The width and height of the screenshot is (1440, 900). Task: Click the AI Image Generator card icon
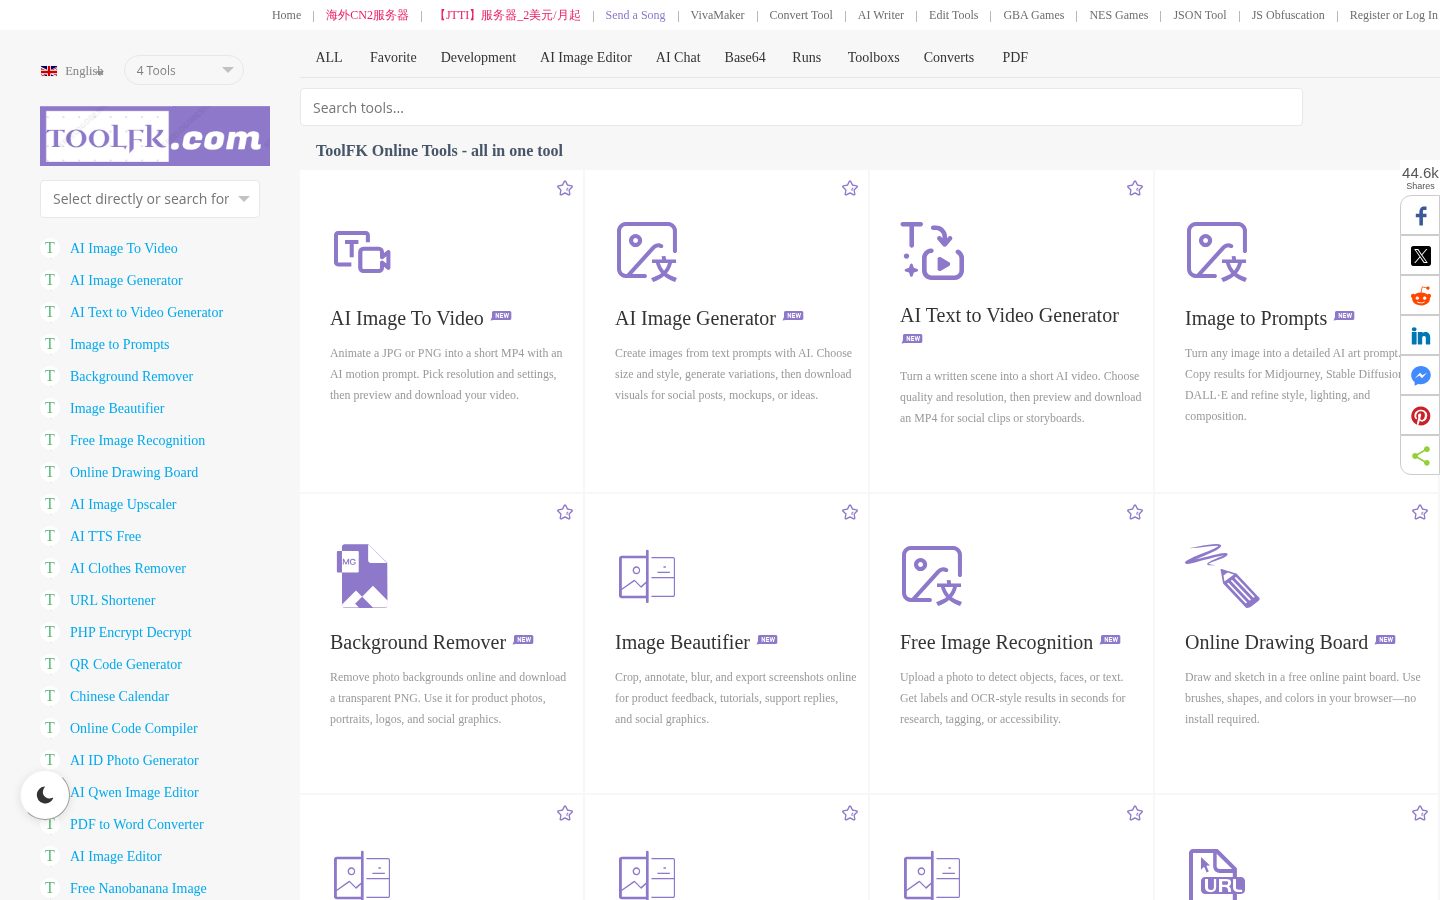647,252
